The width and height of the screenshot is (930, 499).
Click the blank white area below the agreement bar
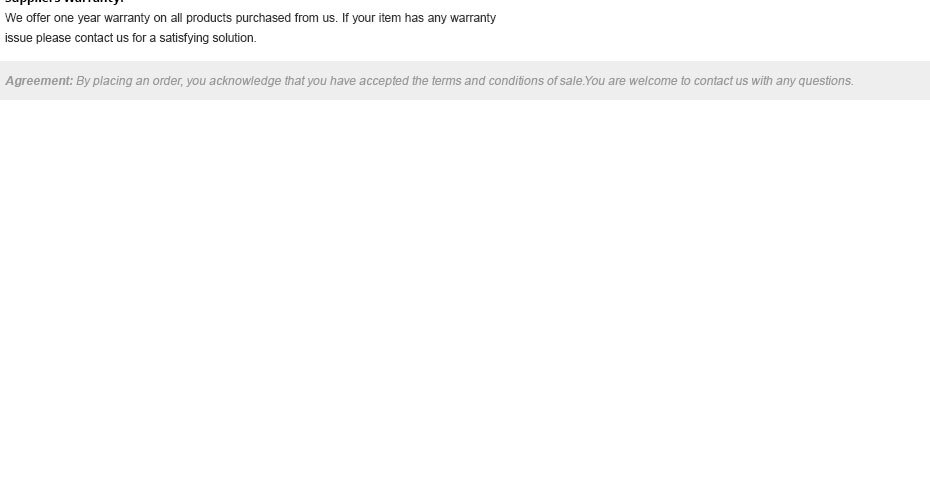pyautogui.click(x=465, y=297)
